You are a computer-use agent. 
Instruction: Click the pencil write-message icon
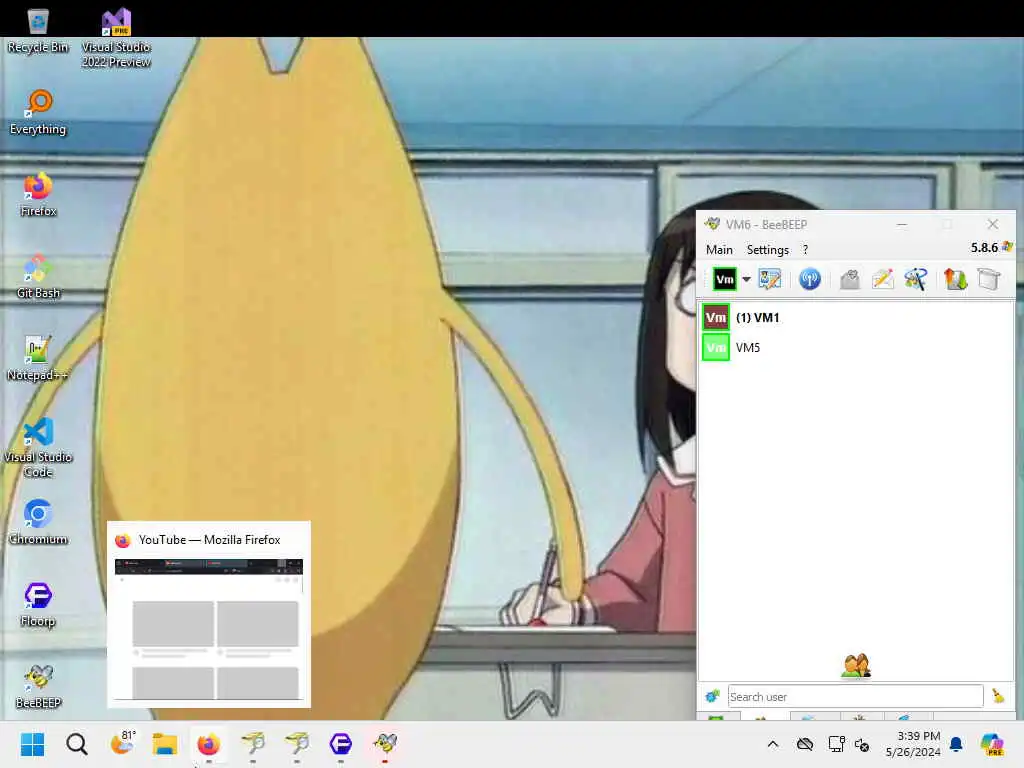pos(882,280)
